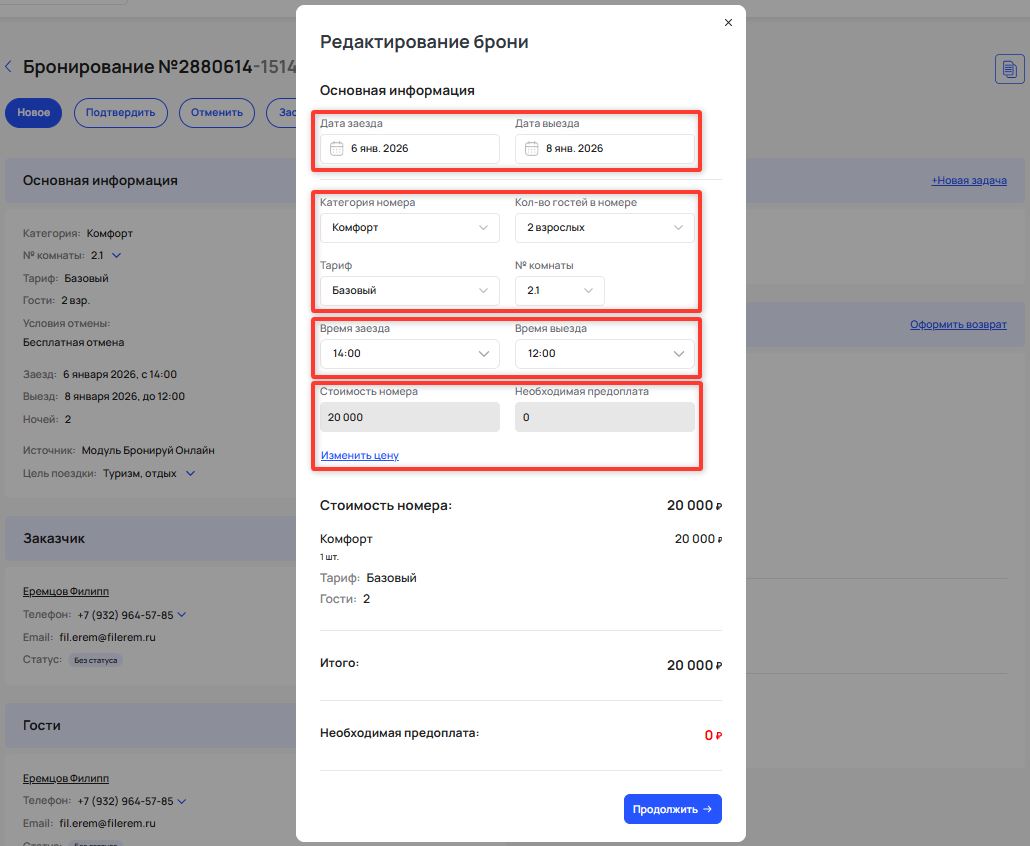
Task: Click the Отменить button
Action: (x=216, y=112)
